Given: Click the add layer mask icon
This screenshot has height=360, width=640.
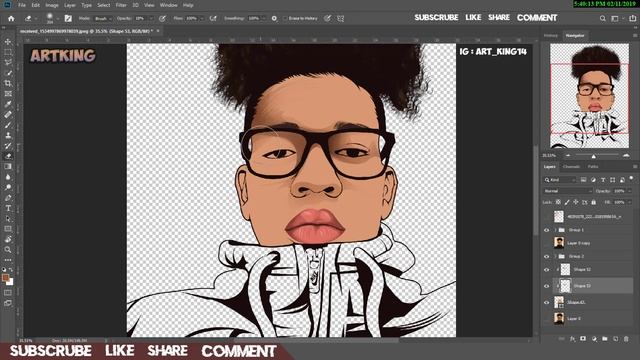Looking at the screenshot, I should pos(583,339).
